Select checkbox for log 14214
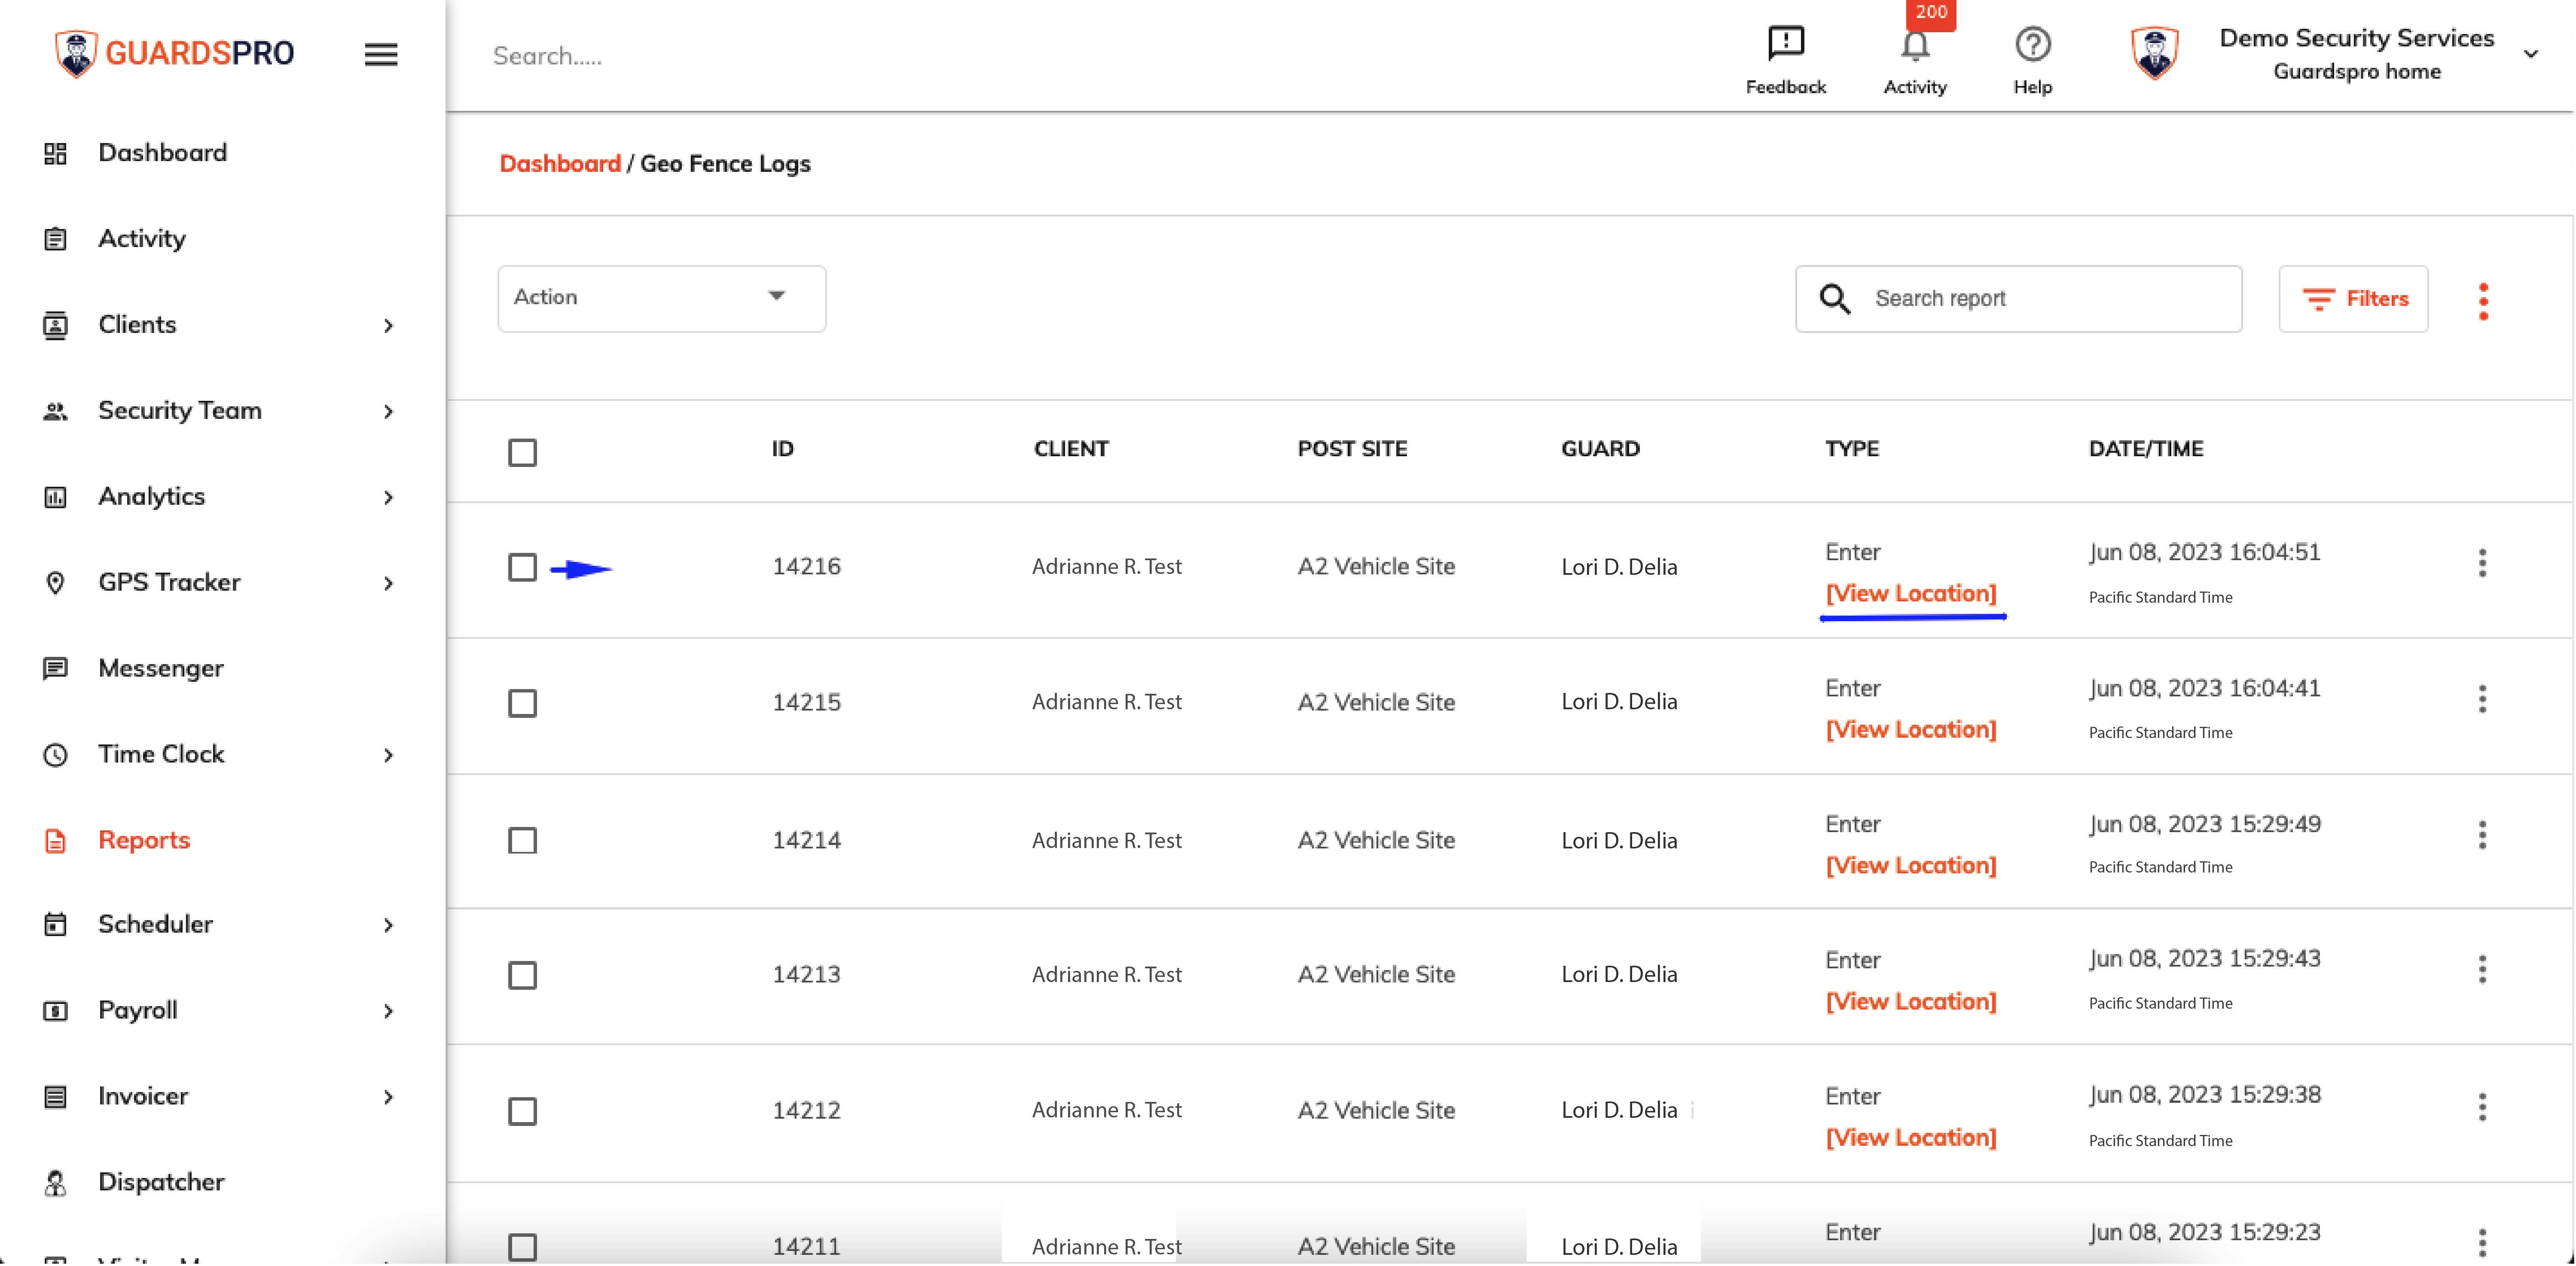The height and width of the screenshot is (1266, 2576). click(x=522, y=841)
